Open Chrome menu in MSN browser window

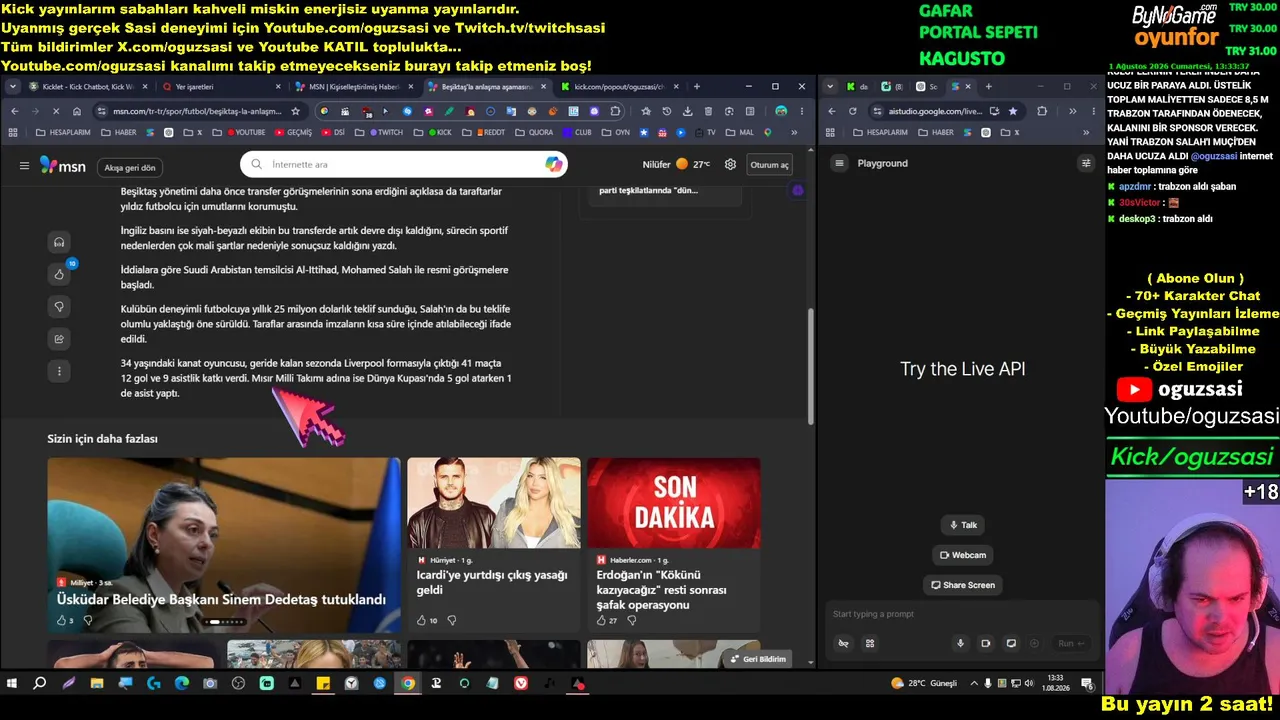pos(801,111)
